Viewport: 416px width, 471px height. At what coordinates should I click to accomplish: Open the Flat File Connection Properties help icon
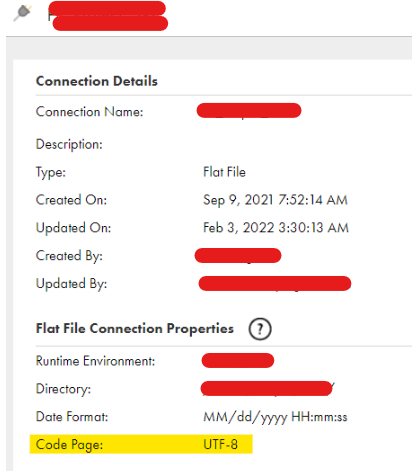coord(260,329)
